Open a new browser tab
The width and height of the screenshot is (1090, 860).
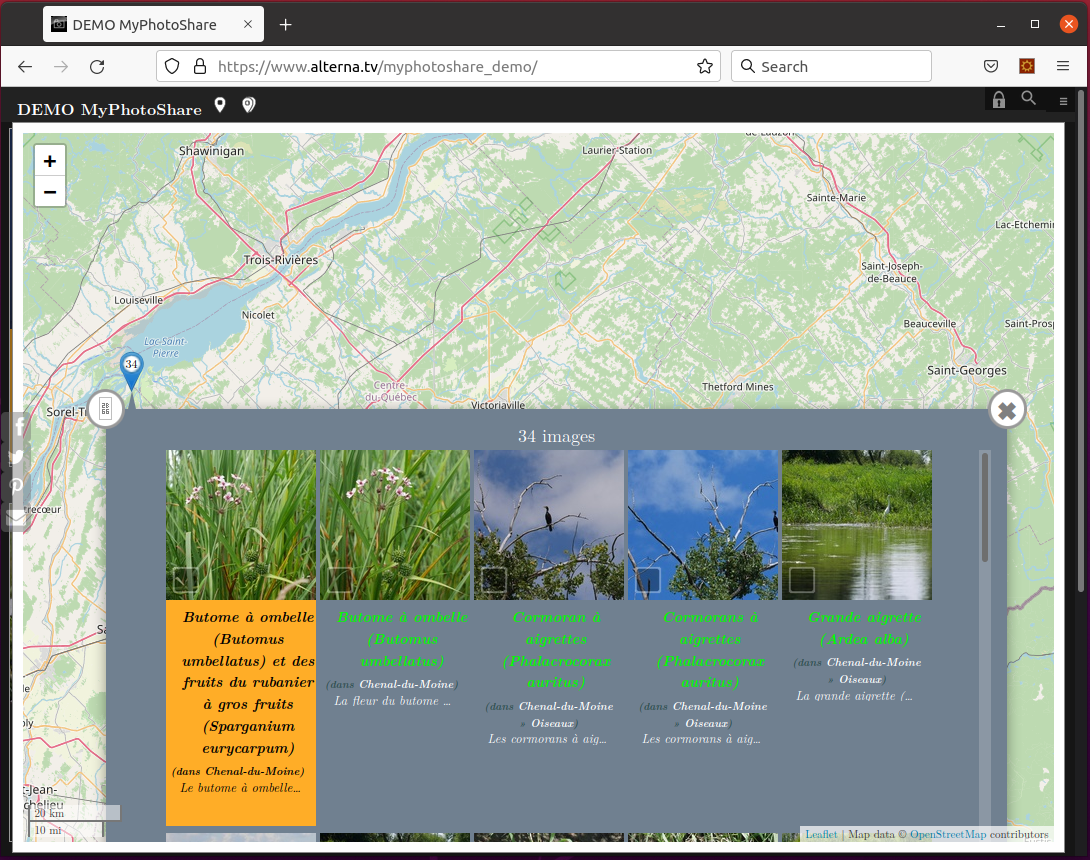point(286,25)
